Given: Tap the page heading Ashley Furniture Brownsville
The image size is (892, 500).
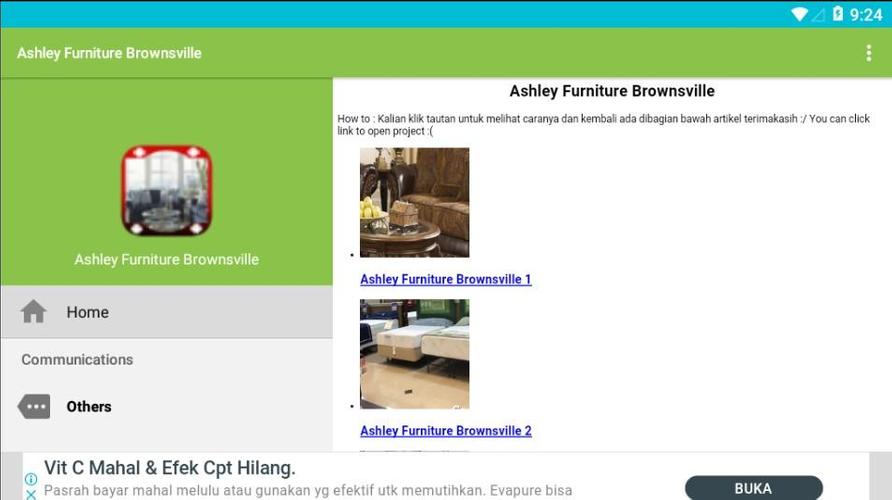Looking at the screenshot, I should 612,91.
